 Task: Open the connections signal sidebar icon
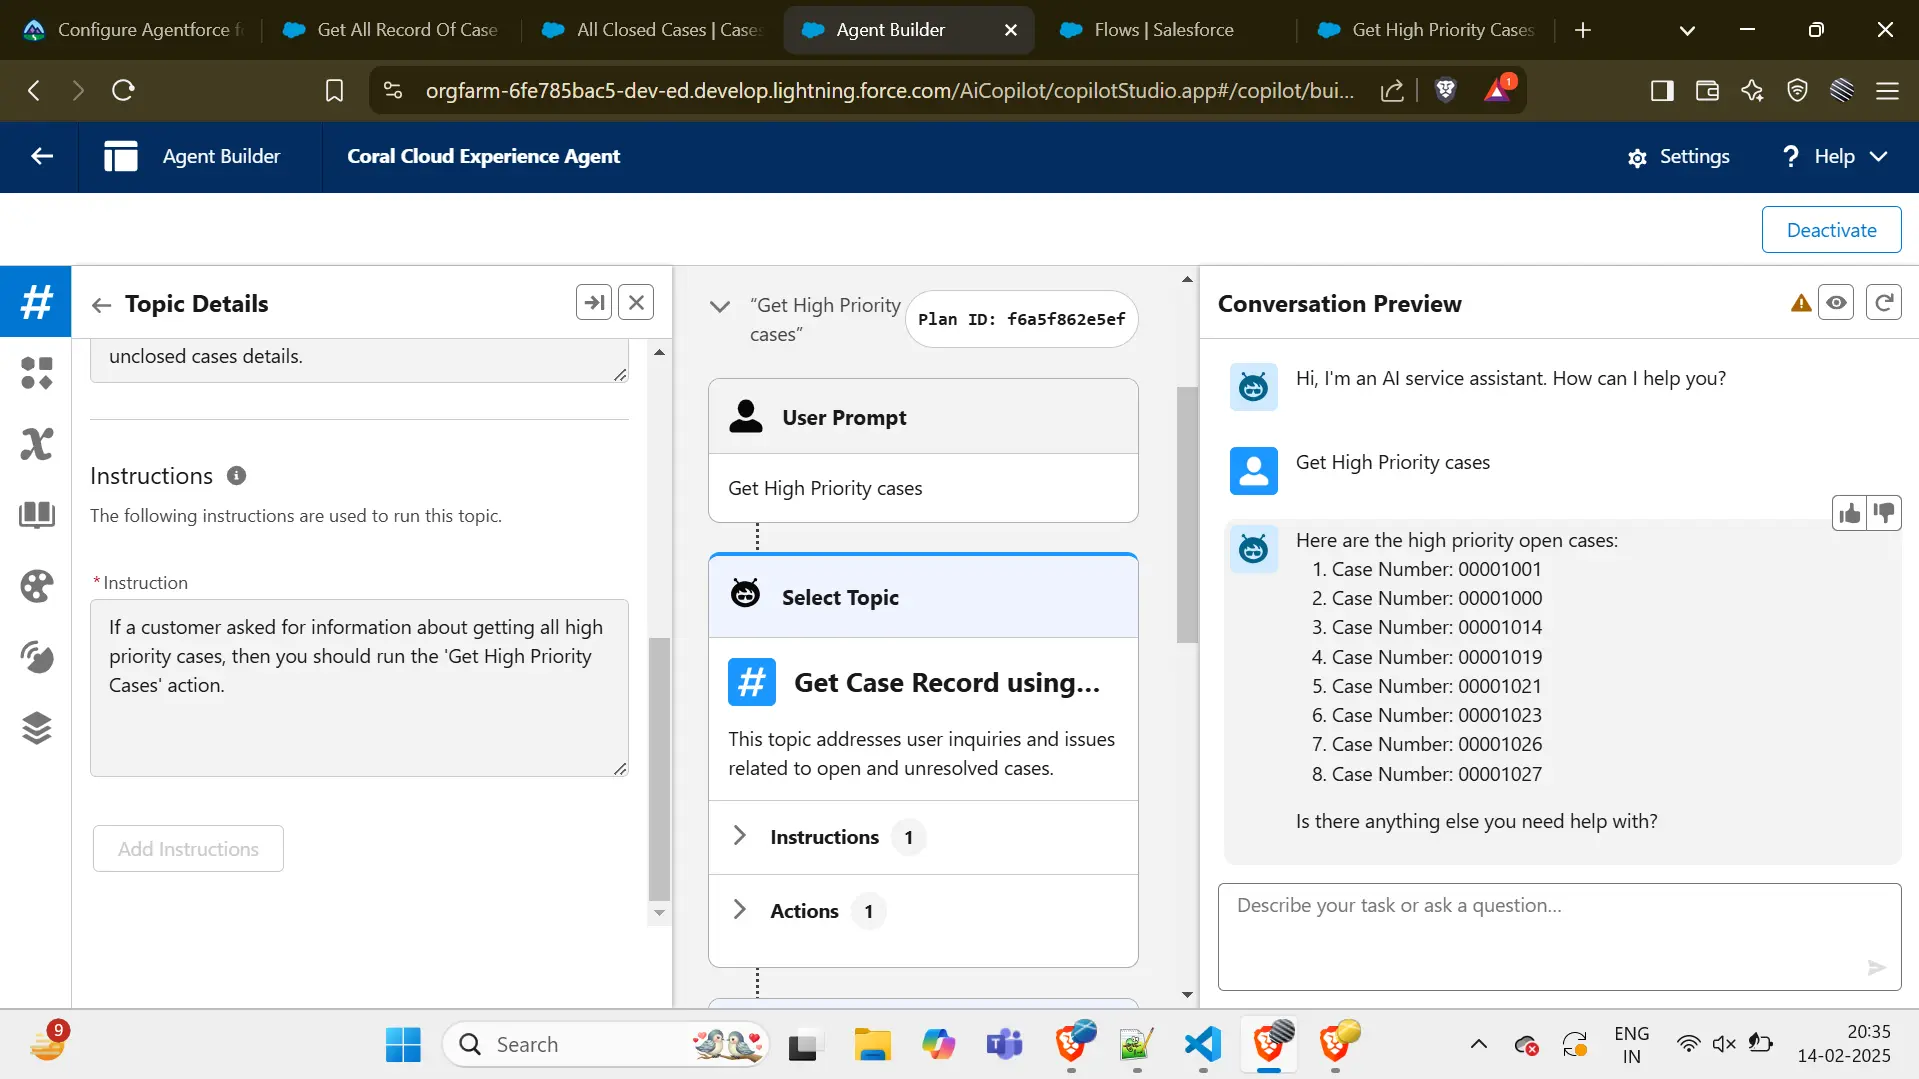(x=36, y=657)
